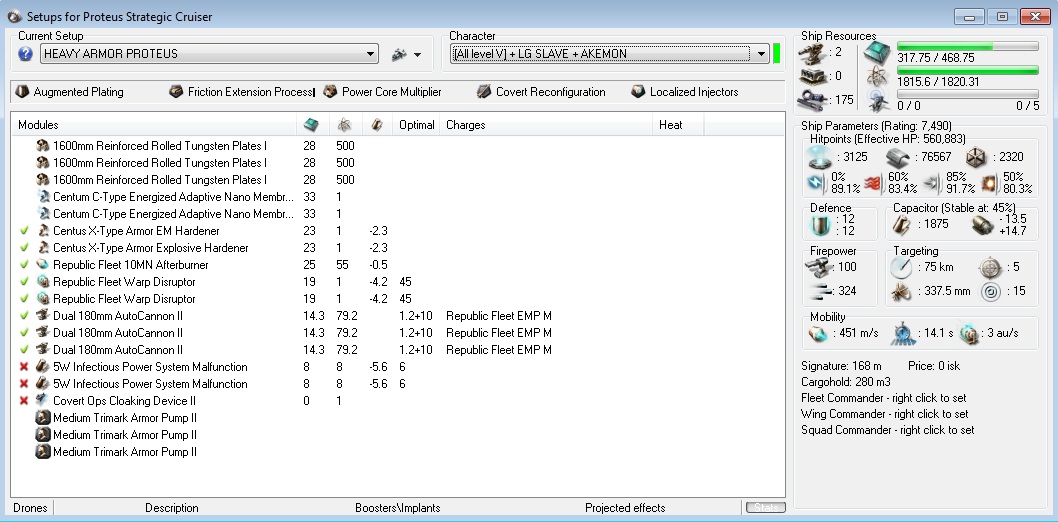Click the CPU usage progress bar
1058x522 pixels.
(968, 46)
